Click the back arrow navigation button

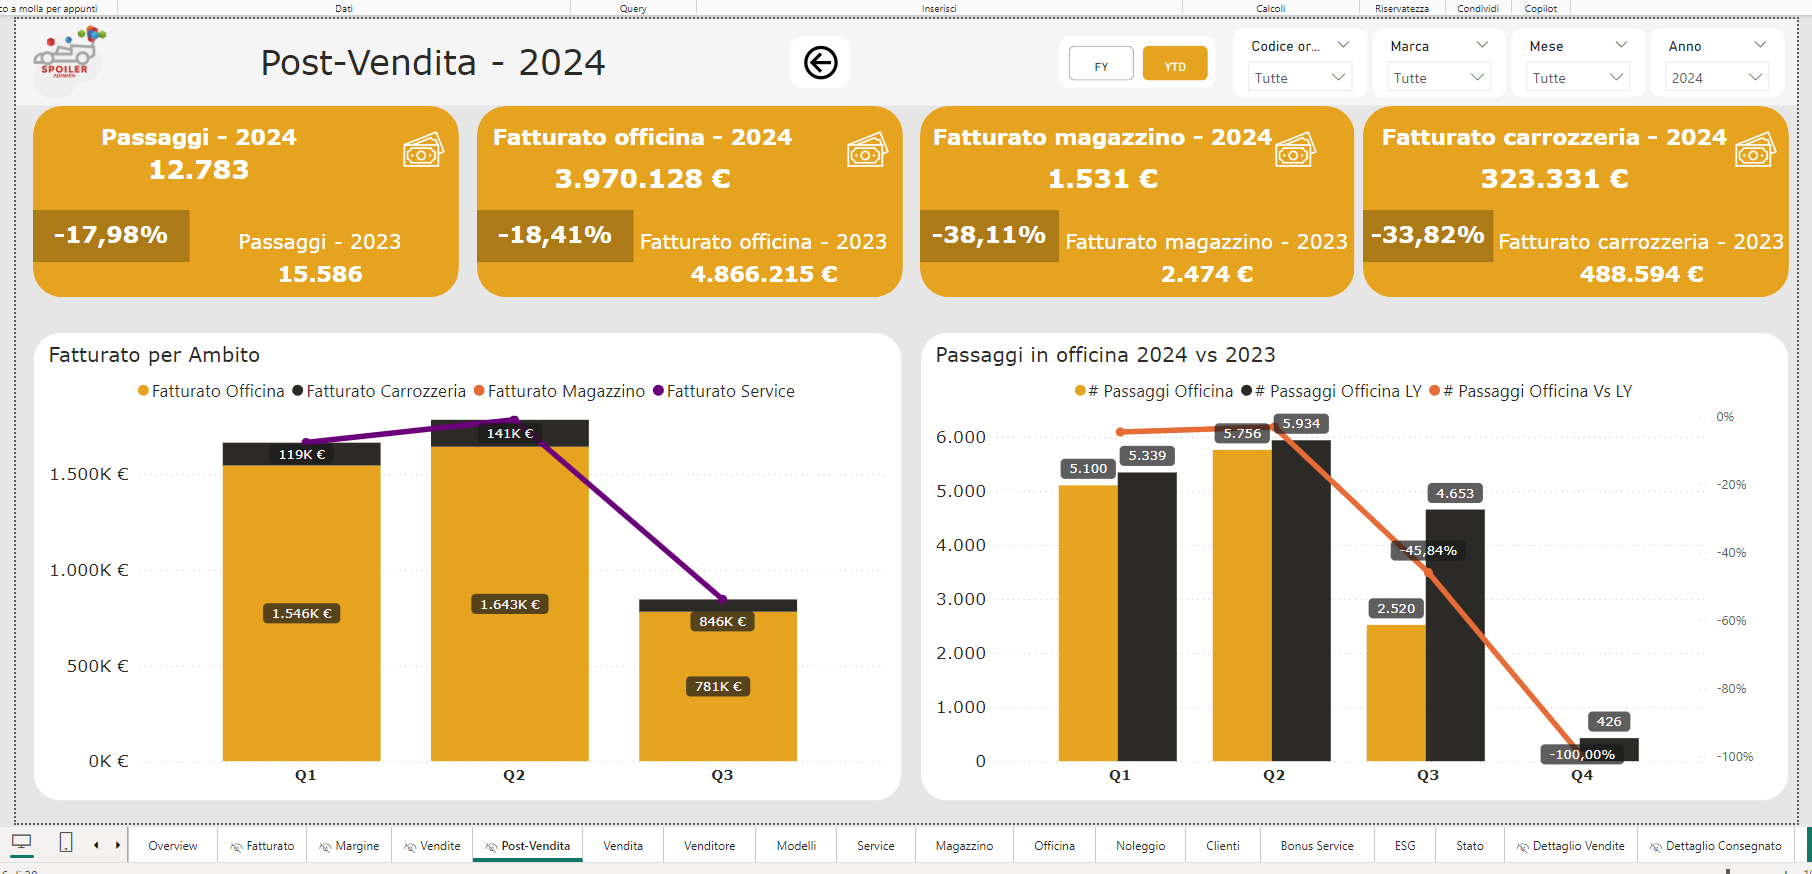coord(820,63)
